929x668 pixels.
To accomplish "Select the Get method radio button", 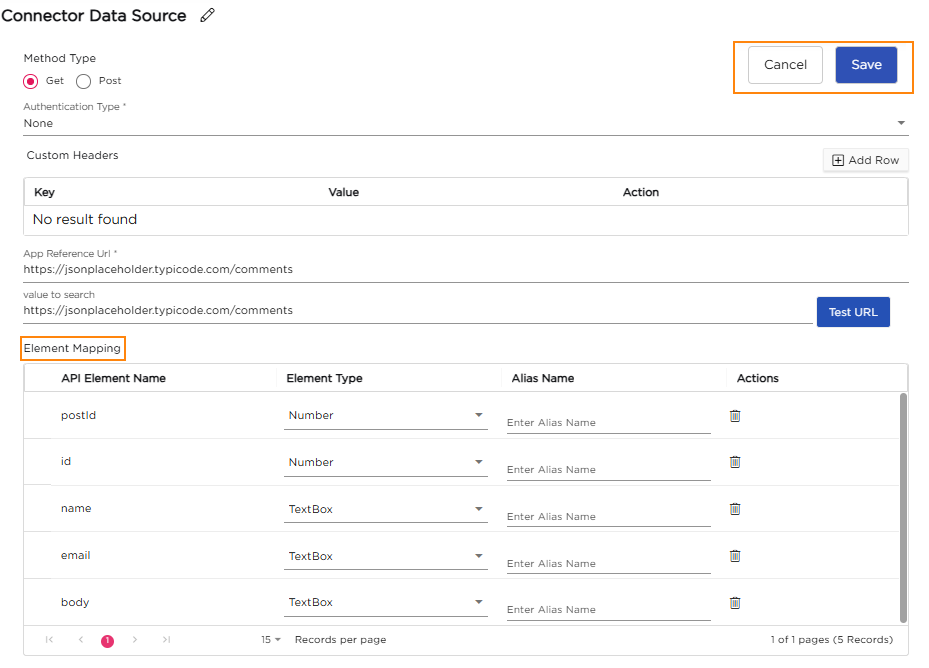I will point(31,81).
